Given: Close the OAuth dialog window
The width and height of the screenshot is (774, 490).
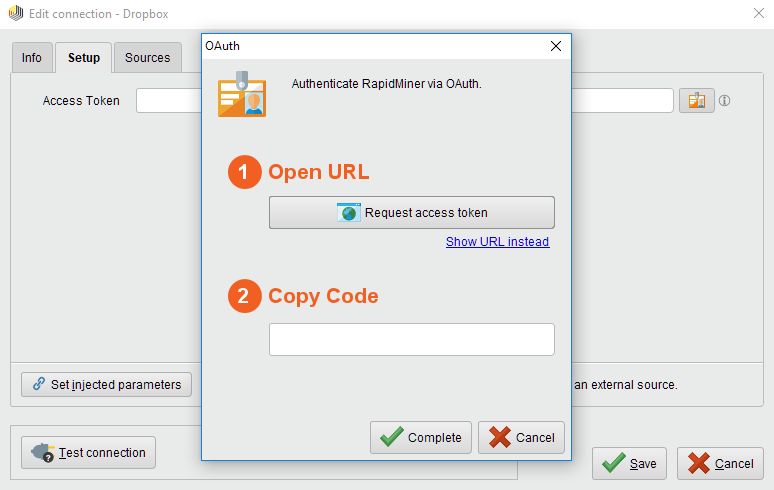Looking at the screenshot, I should pyautogui.click(x=555, y=46).
